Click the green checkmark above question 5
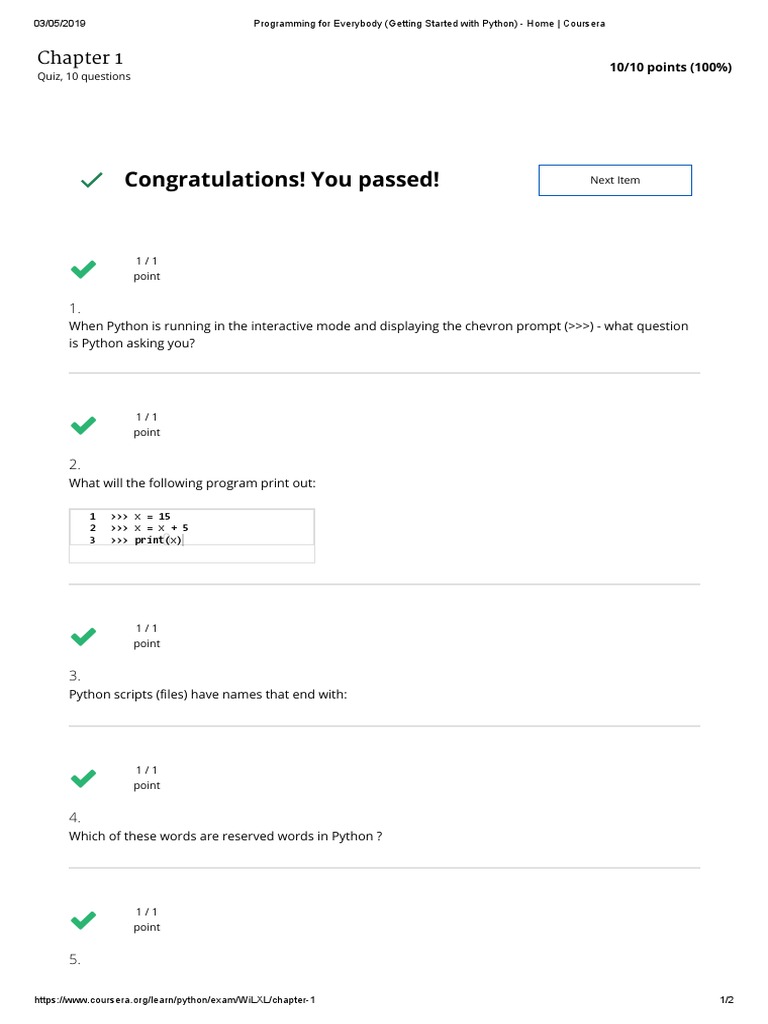Viewport: 768px width, 1024px height. (83, 920)
